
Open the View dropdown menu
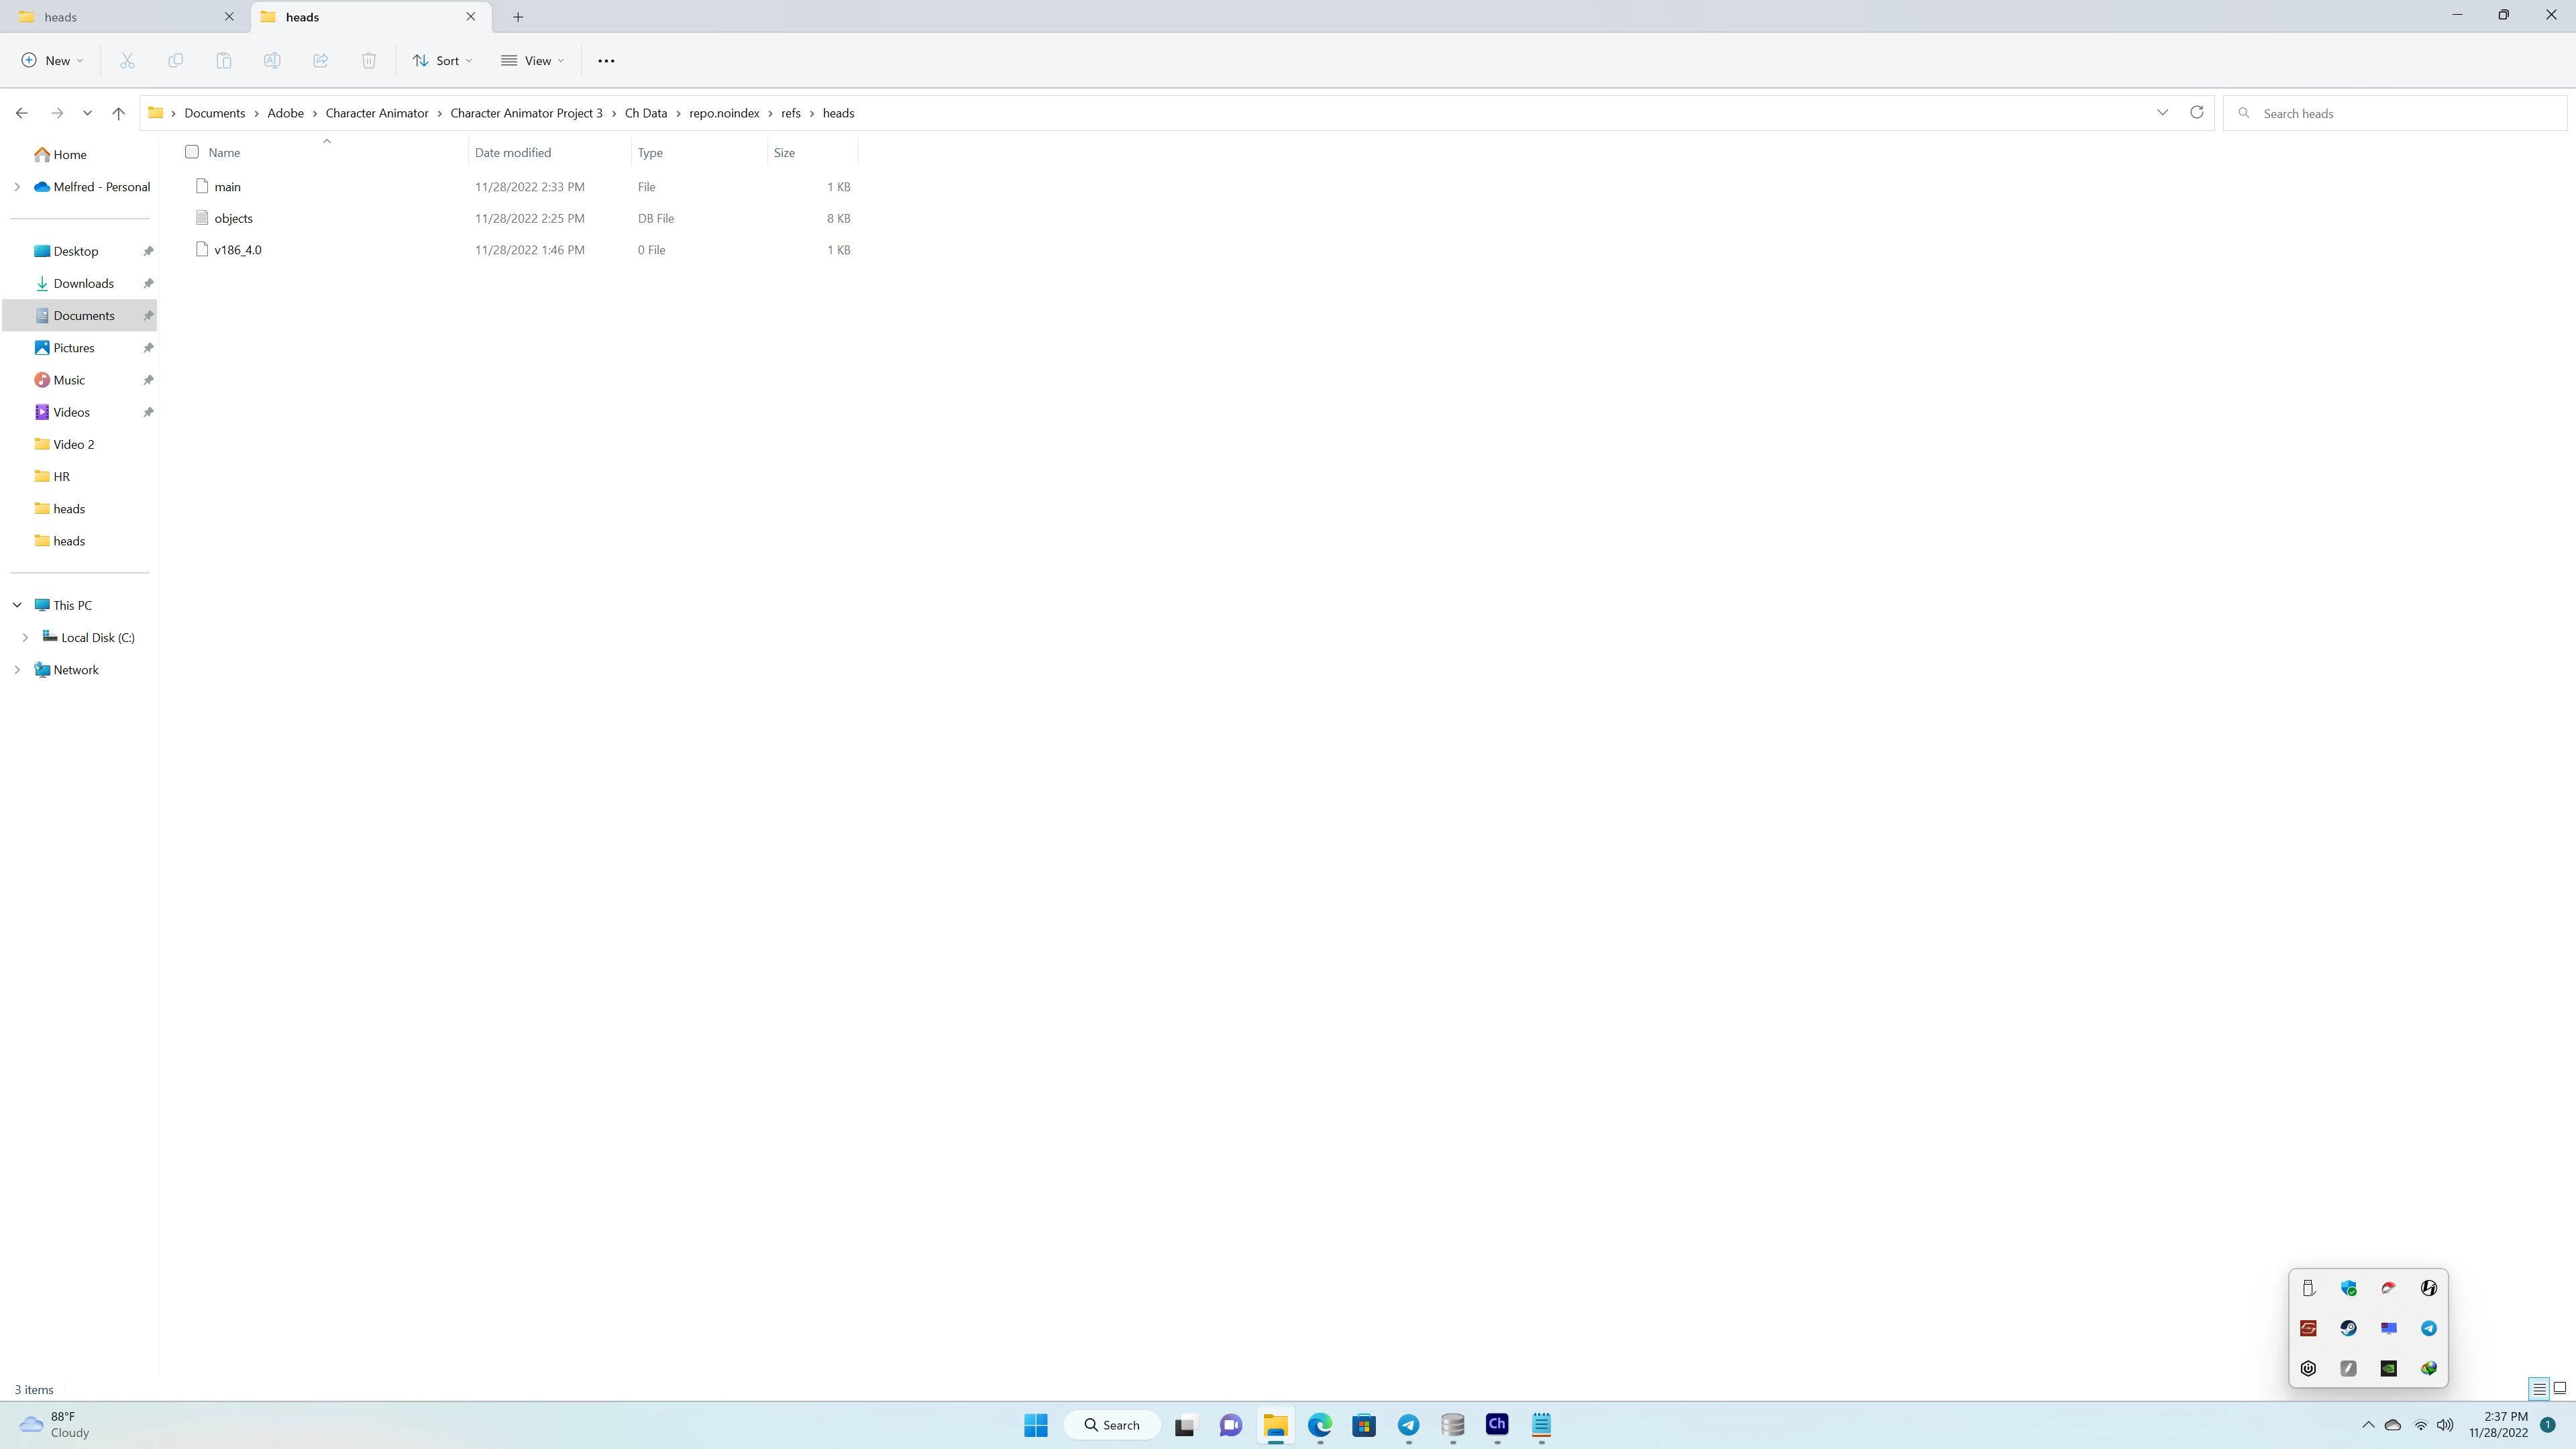click(x=533, y=61)
